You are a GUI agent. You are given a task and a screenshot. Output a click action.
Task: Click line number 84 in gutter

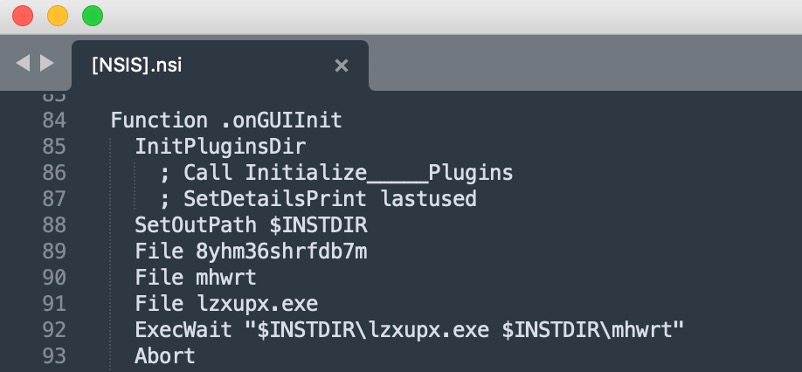click(x=54, y=121)
